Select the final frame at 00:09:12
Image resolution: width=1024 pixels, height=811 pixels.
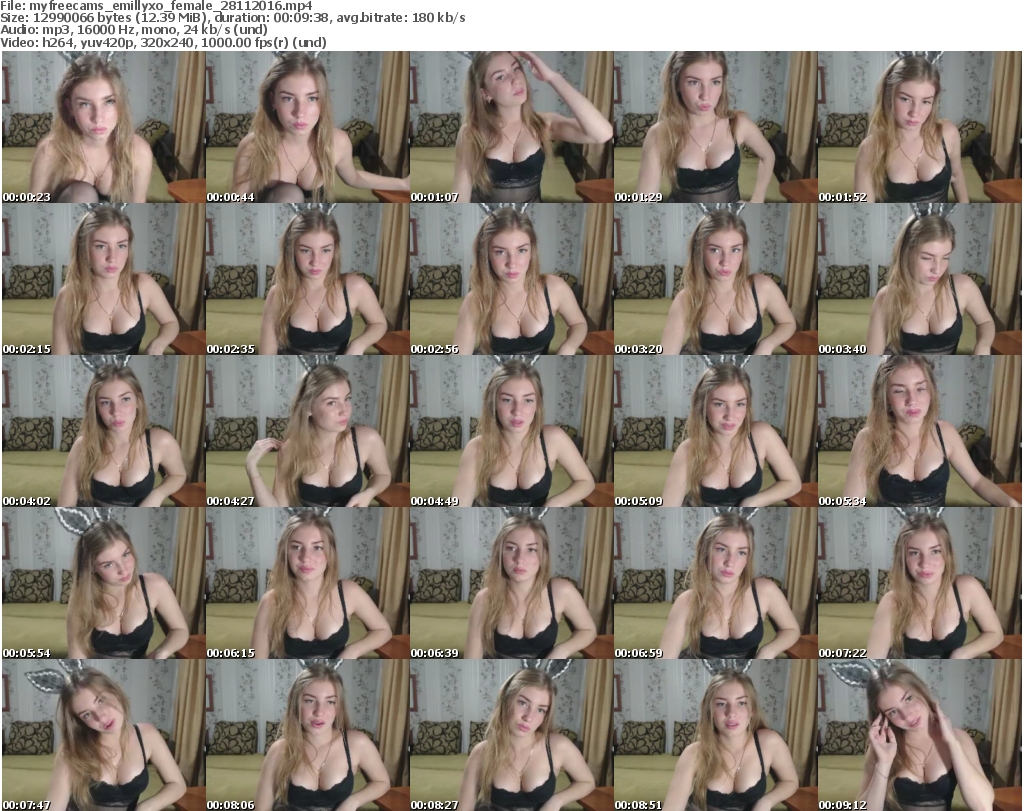(x=920, y=735)
